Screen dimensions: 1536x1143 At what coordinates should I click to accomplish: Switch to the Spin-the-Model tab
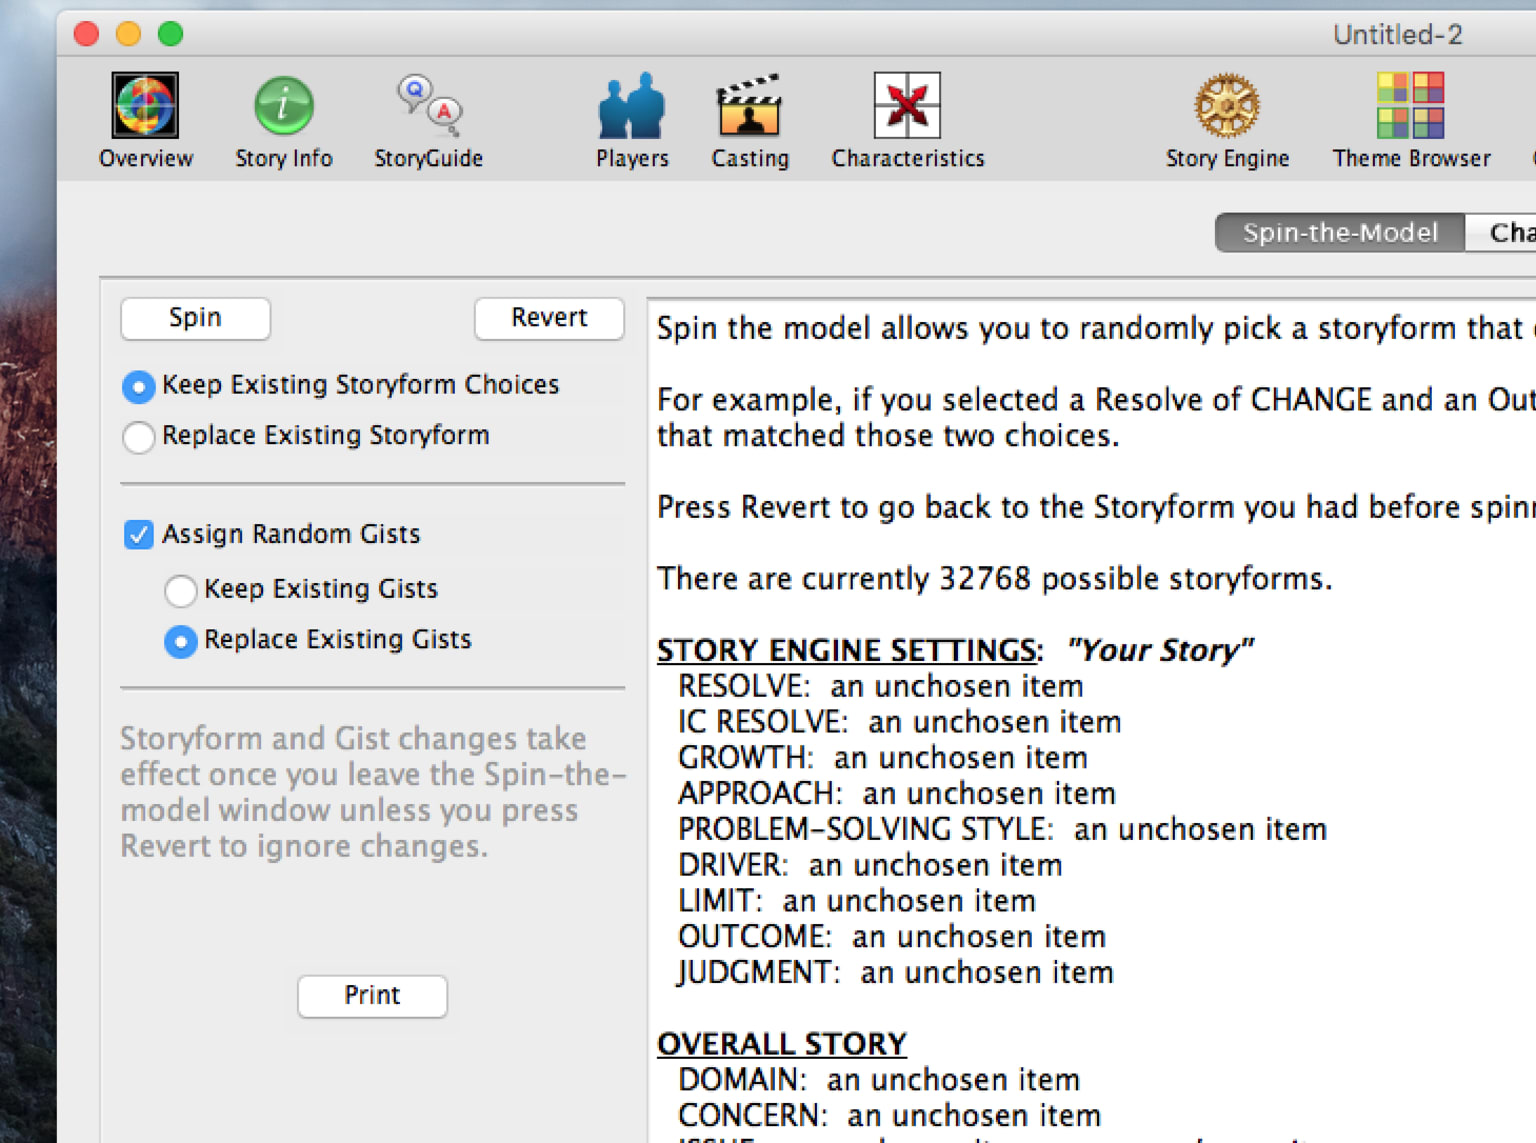pyautogui.click(x=1340, y=233)
